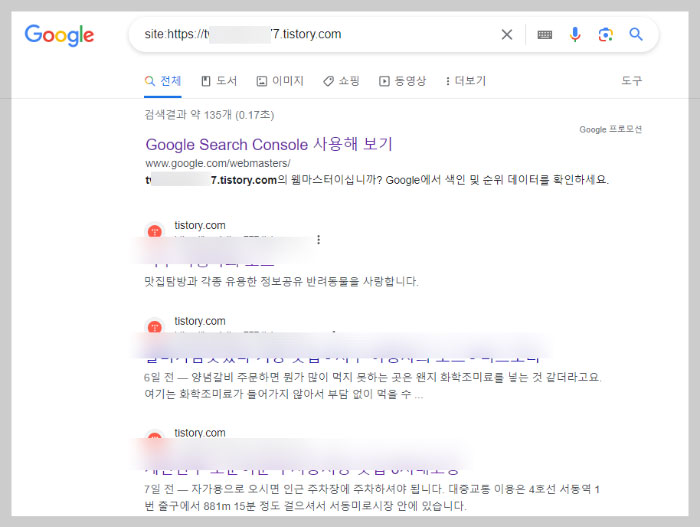Image resolution: width=700 pixels, height=527 pixels.
Task: Start voice search with microphone icon
Action: pos(575,34)
